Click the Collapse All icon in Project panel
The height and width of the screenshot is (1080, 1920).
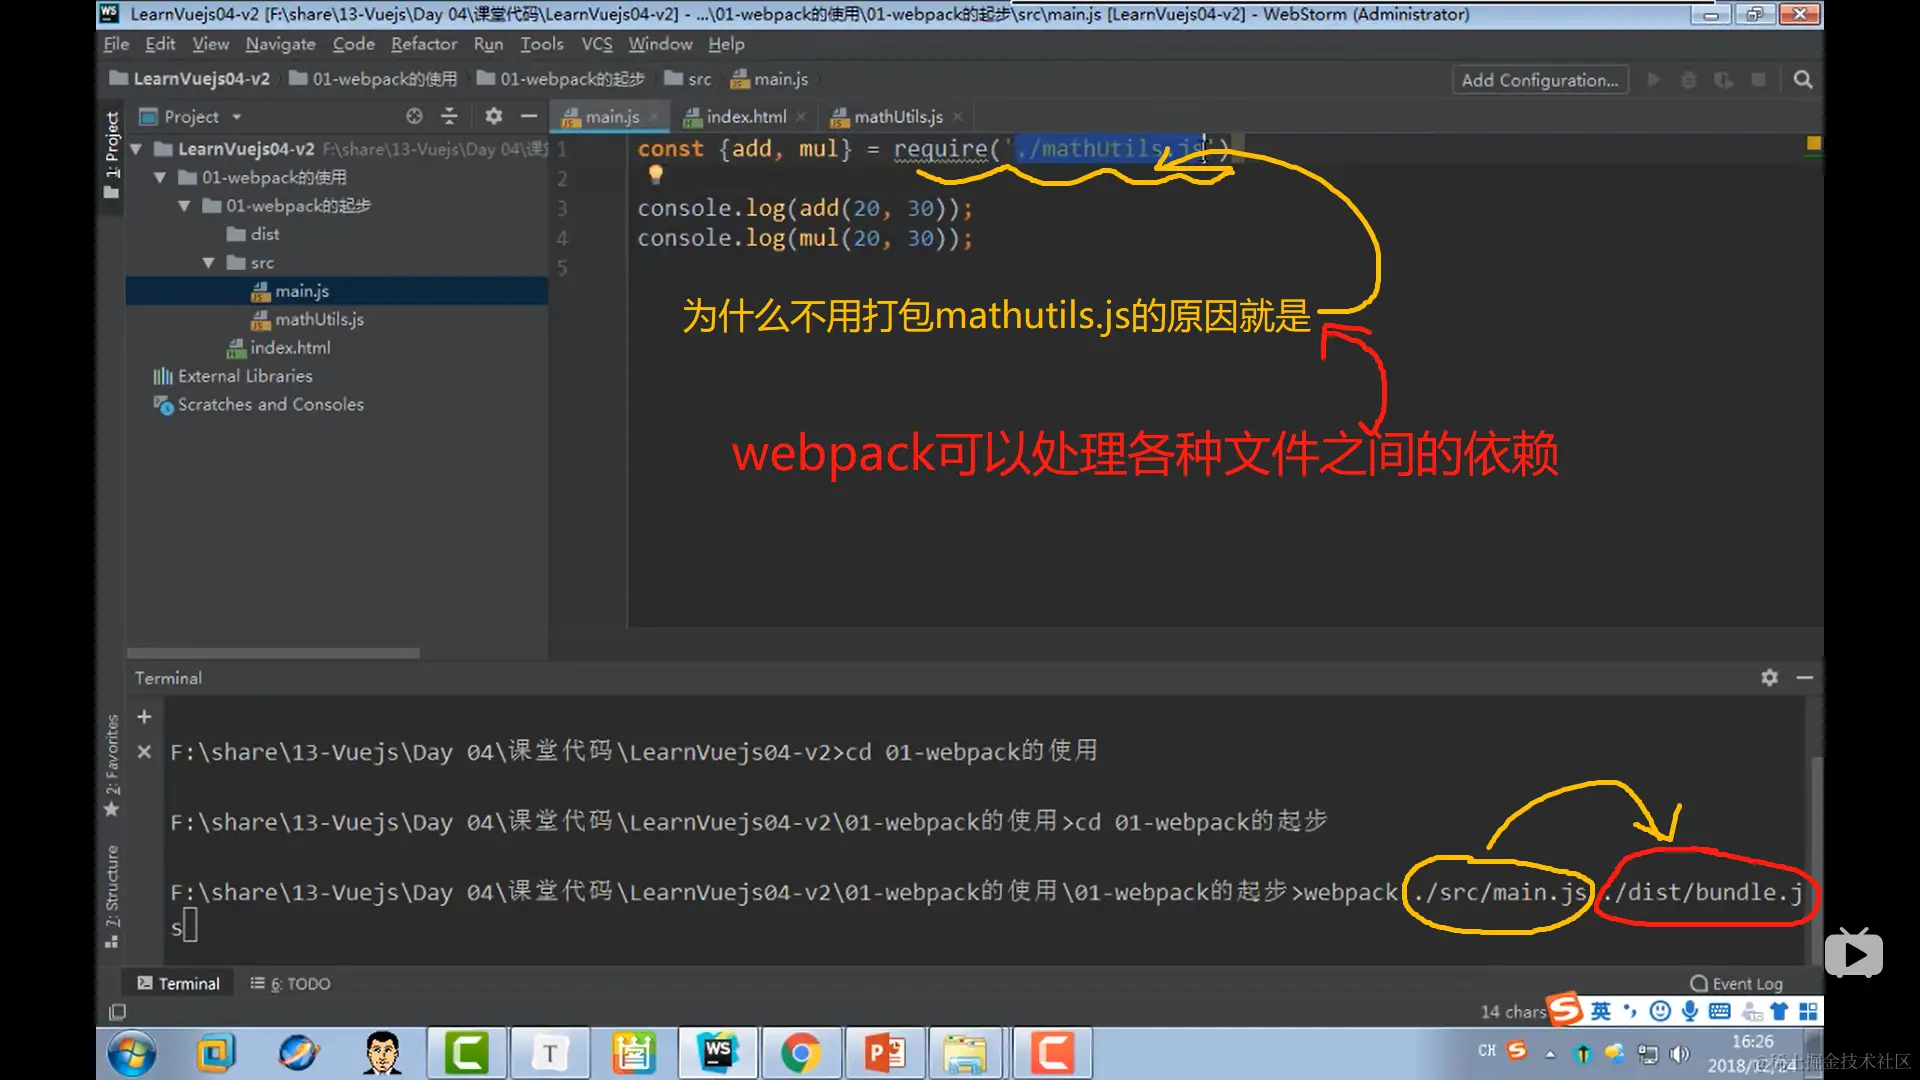(449, 116)
